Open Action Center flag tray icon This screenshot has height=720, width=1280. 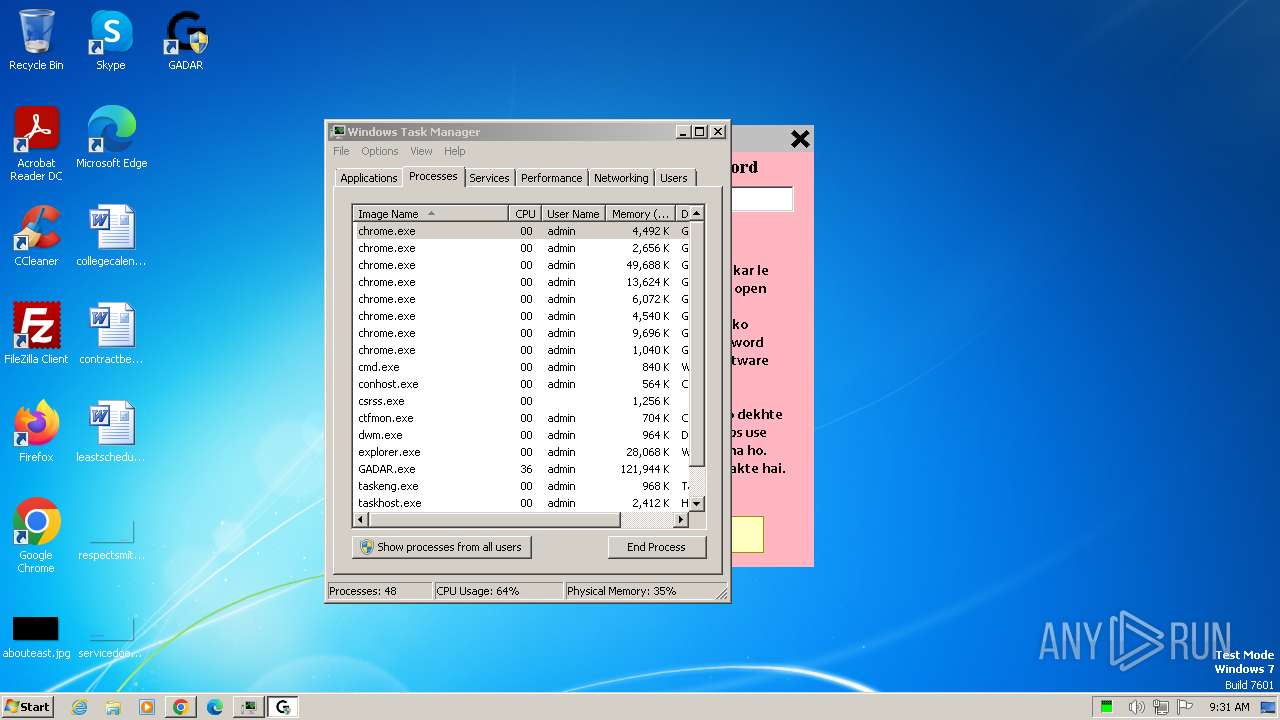pyautogui.click(x=1185, y=707)
